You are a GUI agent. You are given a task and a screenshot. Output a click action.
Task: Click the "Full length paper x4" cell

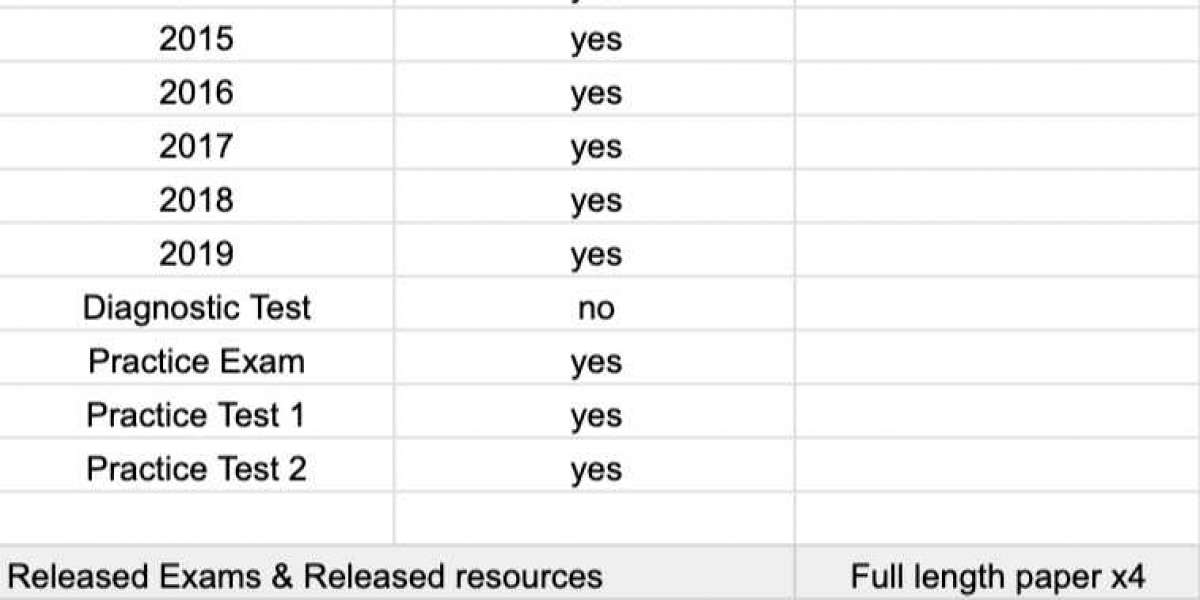click(x=997, y=577)
